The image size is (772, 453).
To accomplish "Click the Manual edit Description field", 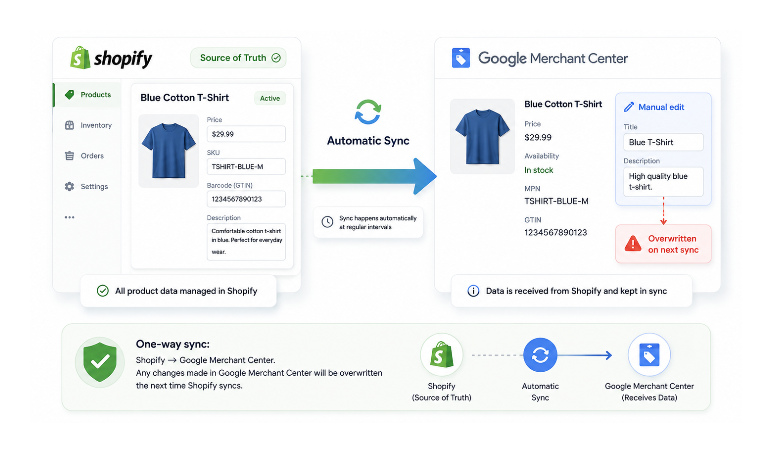I will click(x=663, y=182).
